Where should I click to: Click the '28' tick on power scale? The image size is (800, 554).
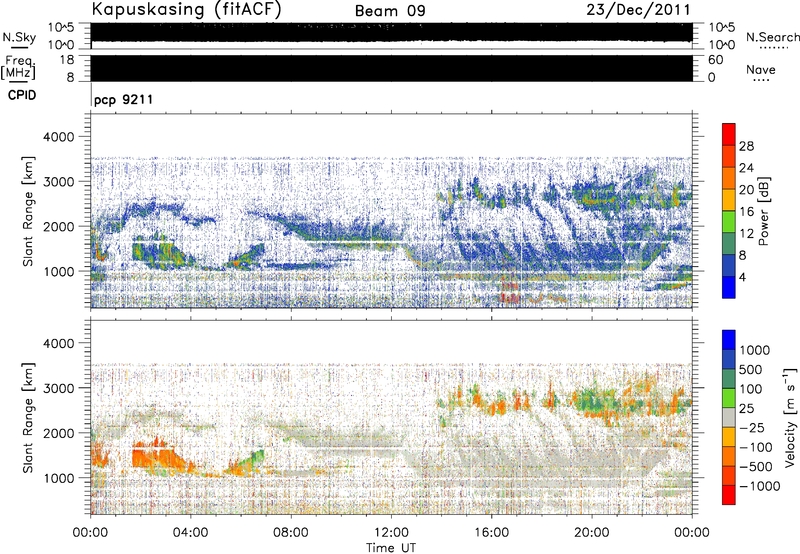[x=746, y=146]
